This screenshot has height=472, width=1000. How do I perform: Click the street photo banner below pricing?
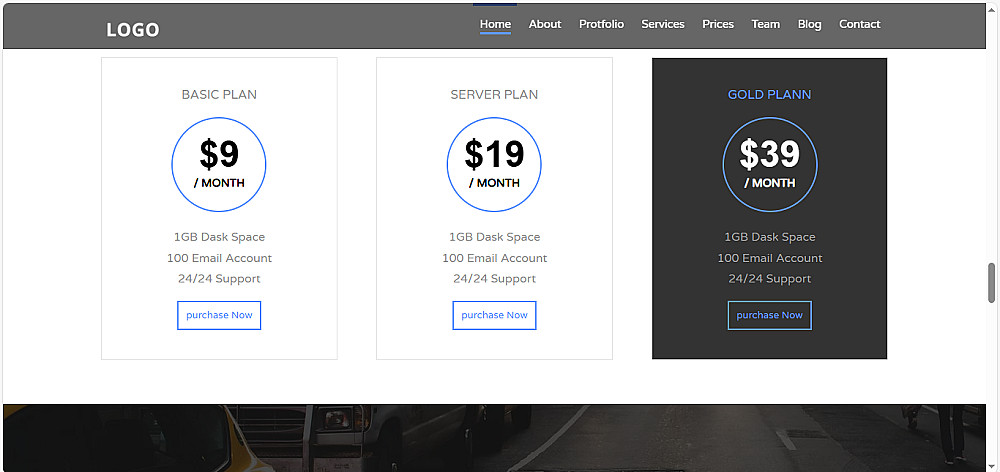[x=500, y=438]
